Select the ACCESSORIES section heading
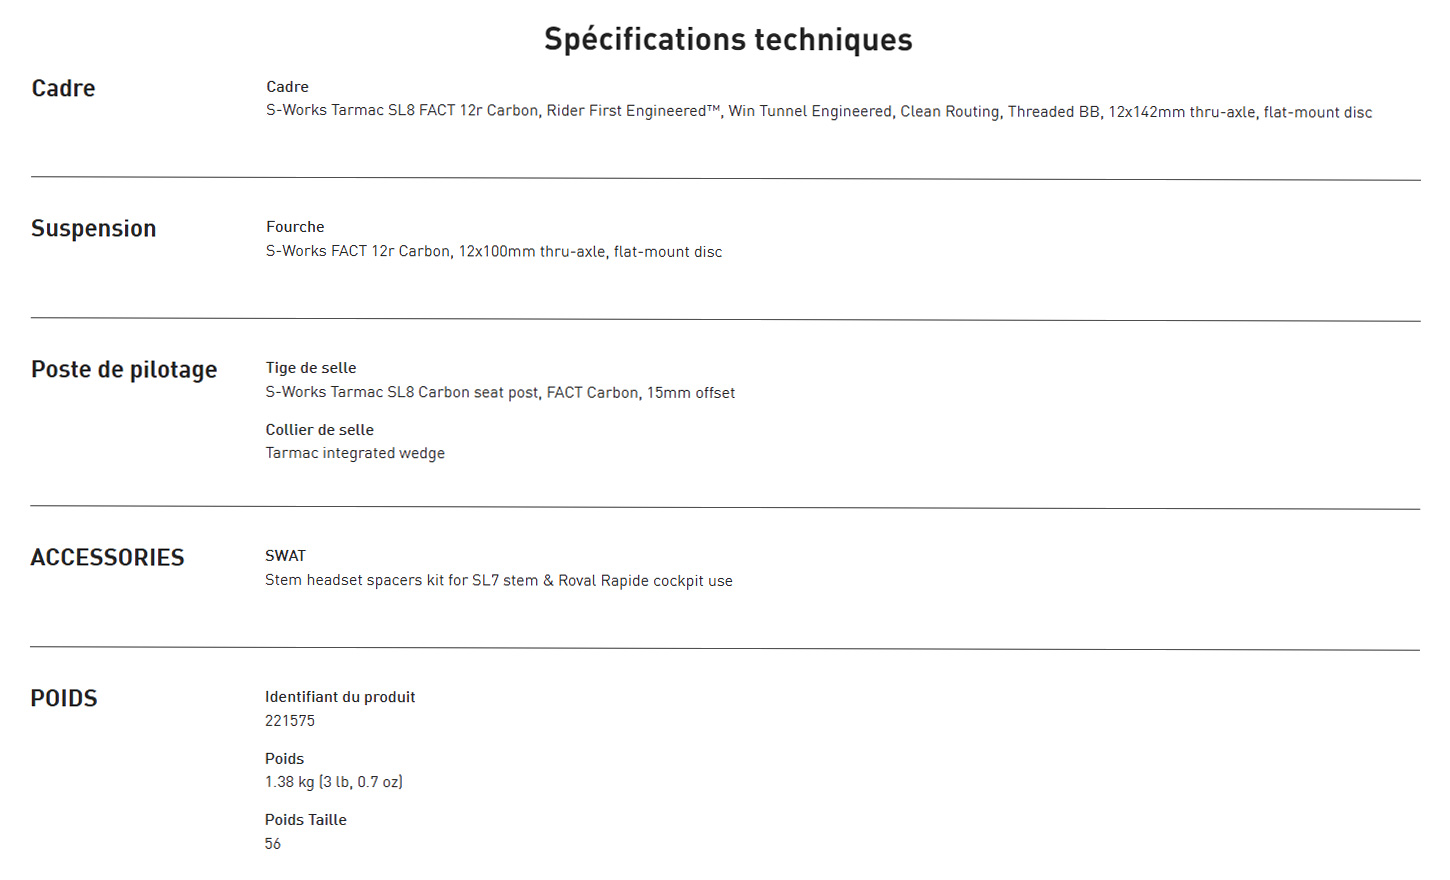1450x880 pixels. click(107, 557)
